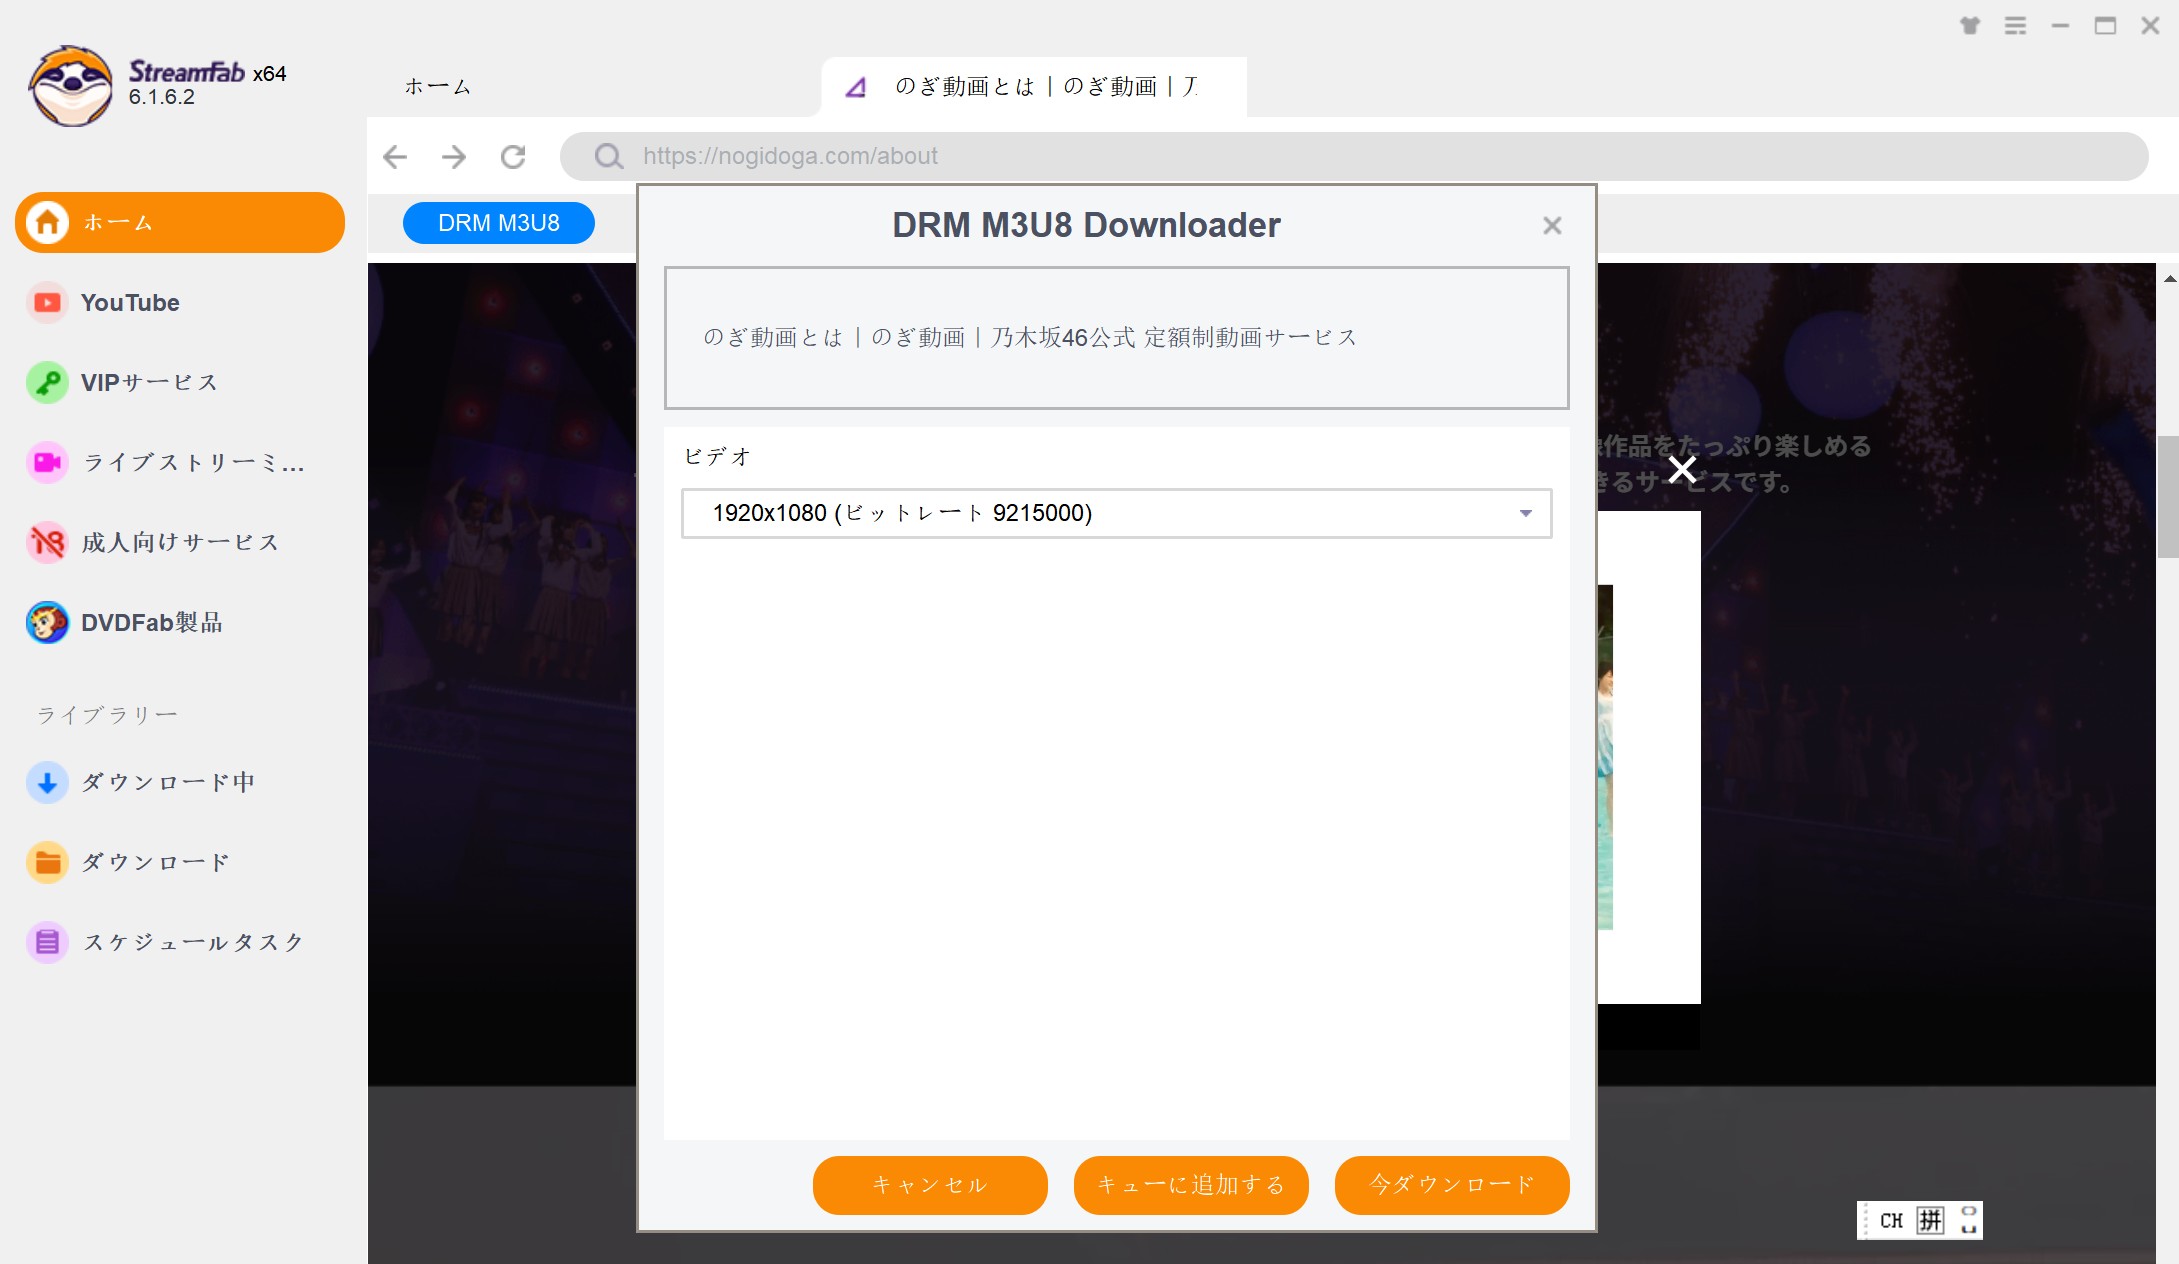This screenshot has width=2179, height=1264.
Task: Close the webpage overlay with white X
Action: tap(1682, 468)
